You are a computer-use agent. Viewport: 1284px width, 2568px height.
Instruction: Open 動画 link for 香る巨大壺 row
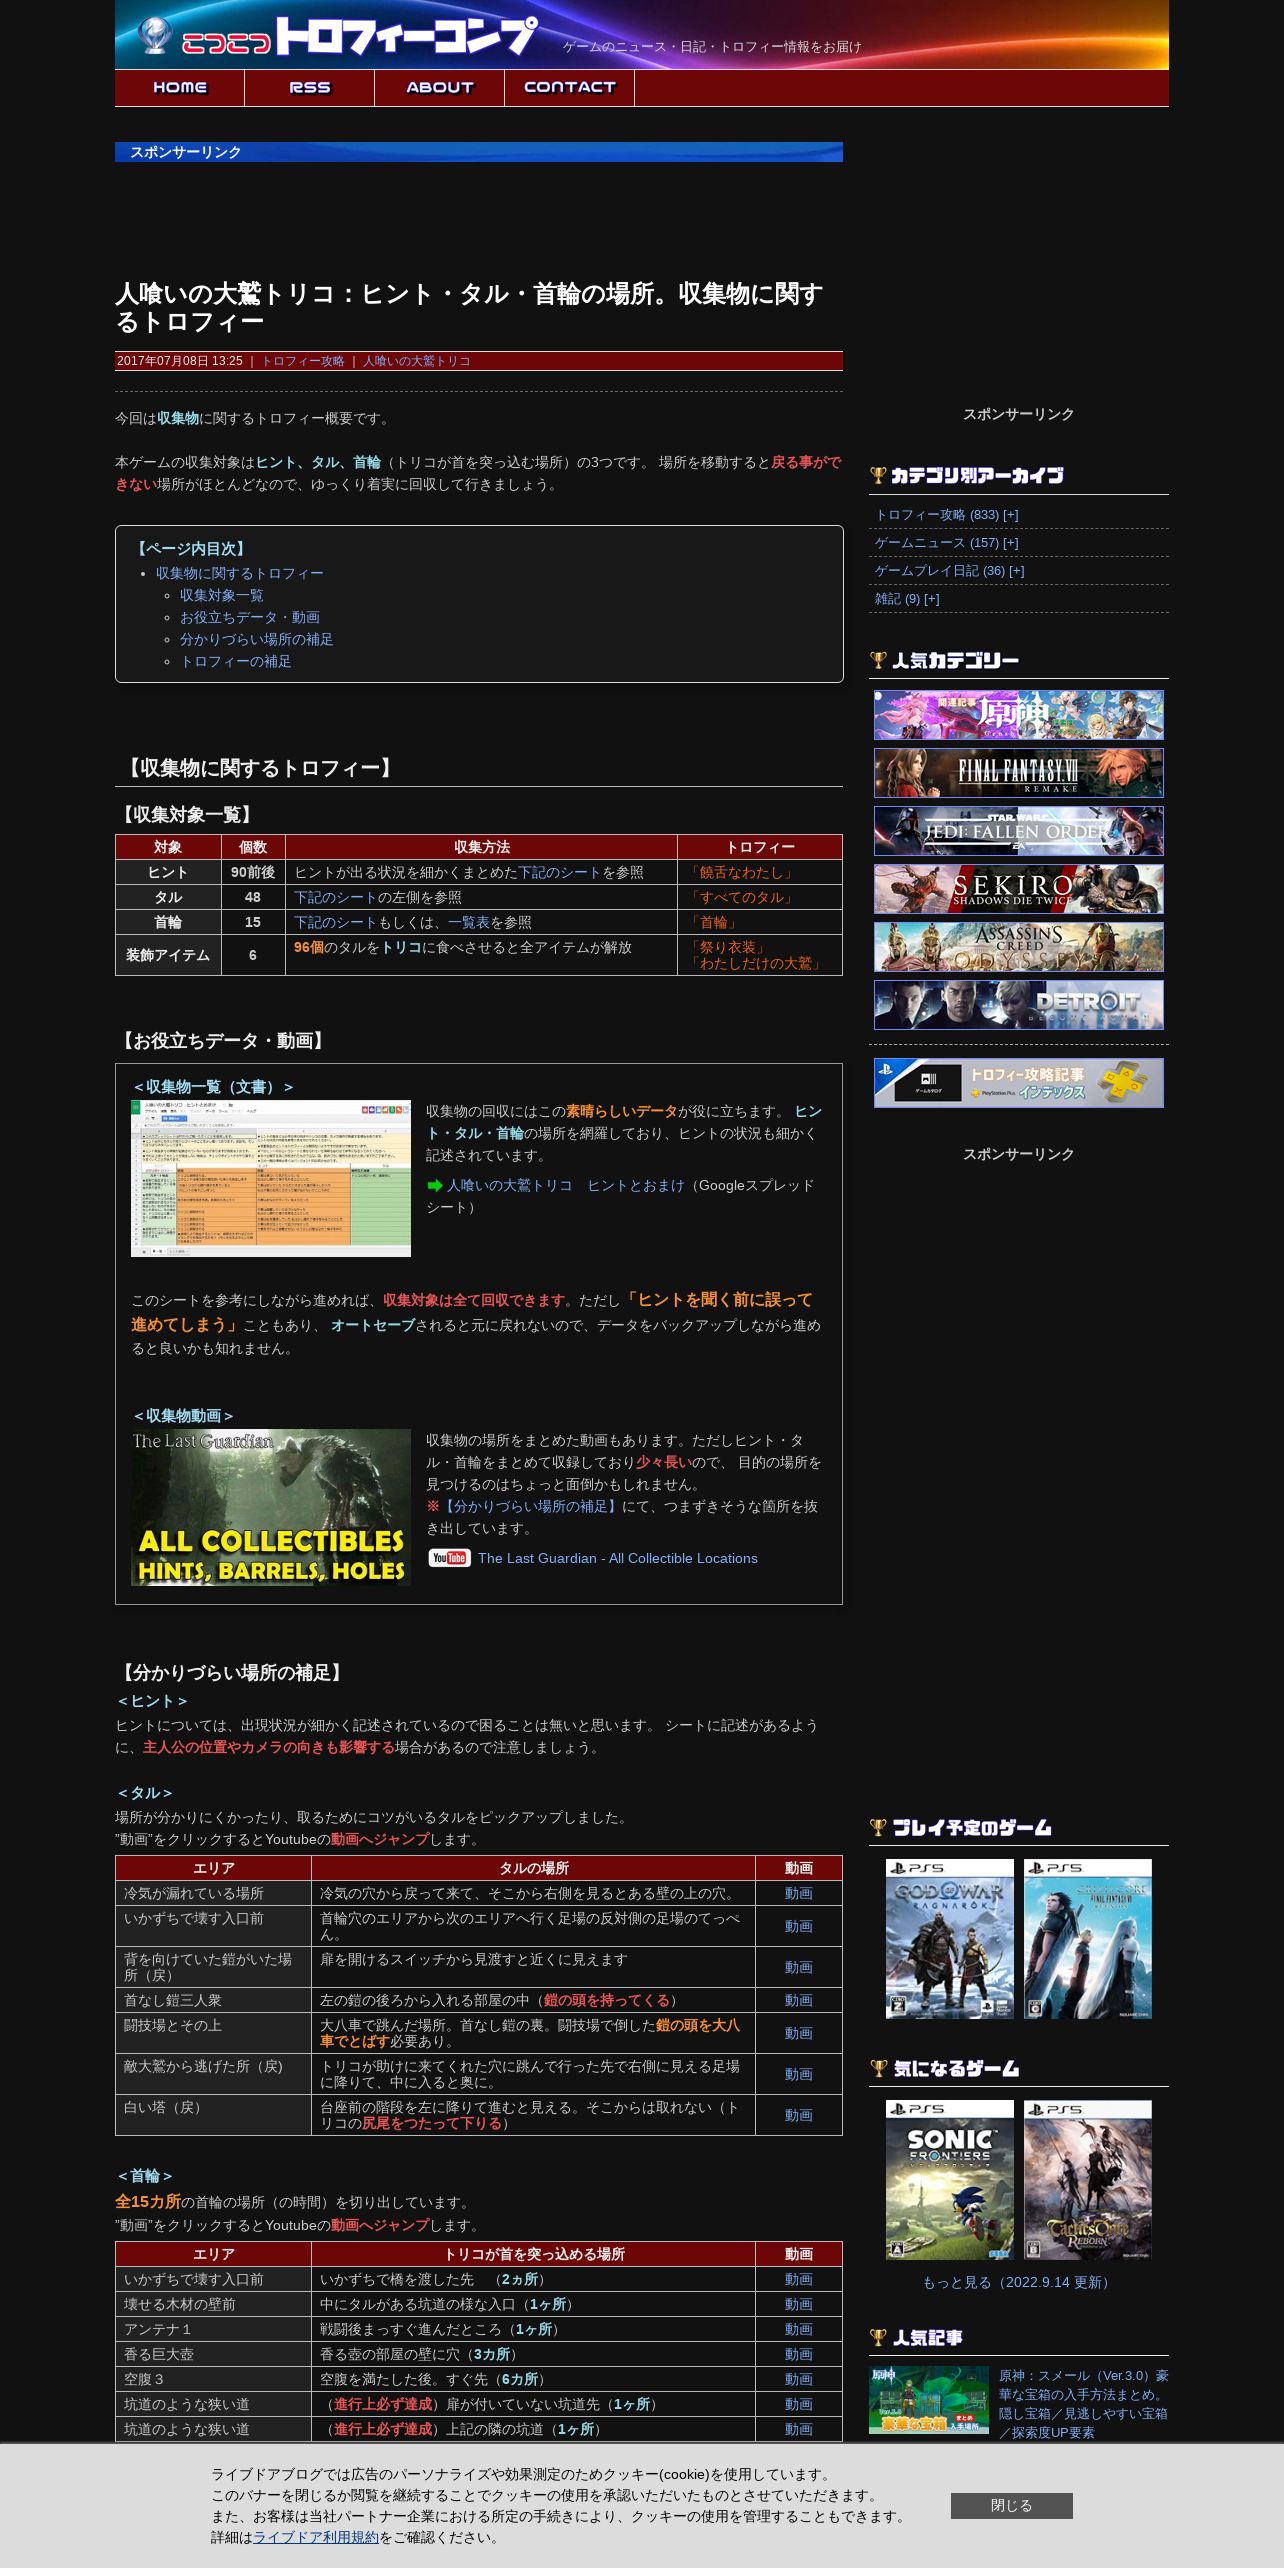[x=798, y=2354]
